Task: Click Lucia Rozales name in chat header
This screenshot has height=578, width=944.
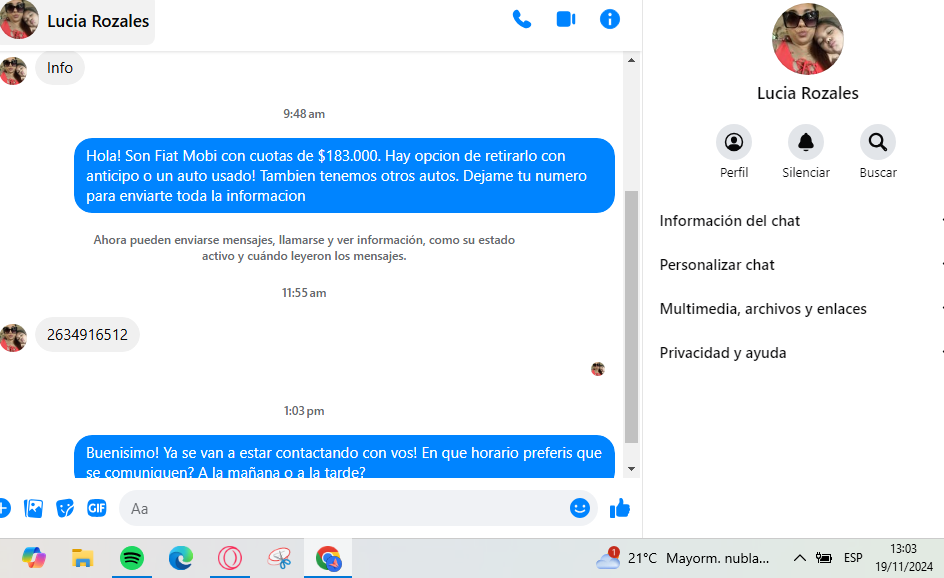Action: coord(98,21)
